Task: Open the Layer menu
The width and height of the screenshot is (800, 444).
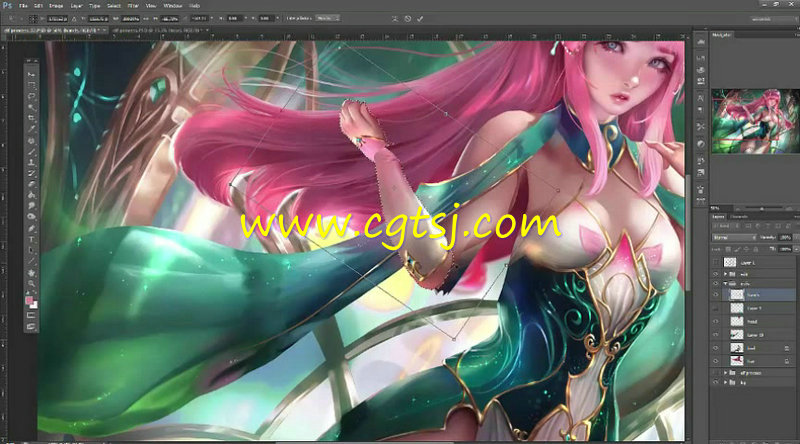Action: pos(76,6)
